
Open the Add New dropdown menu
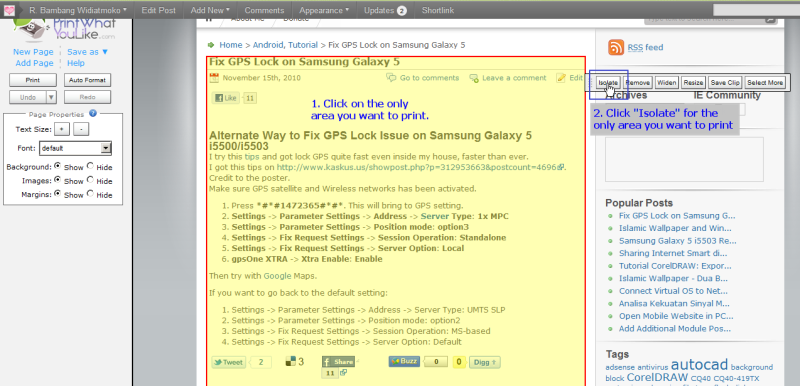point(210,10)
